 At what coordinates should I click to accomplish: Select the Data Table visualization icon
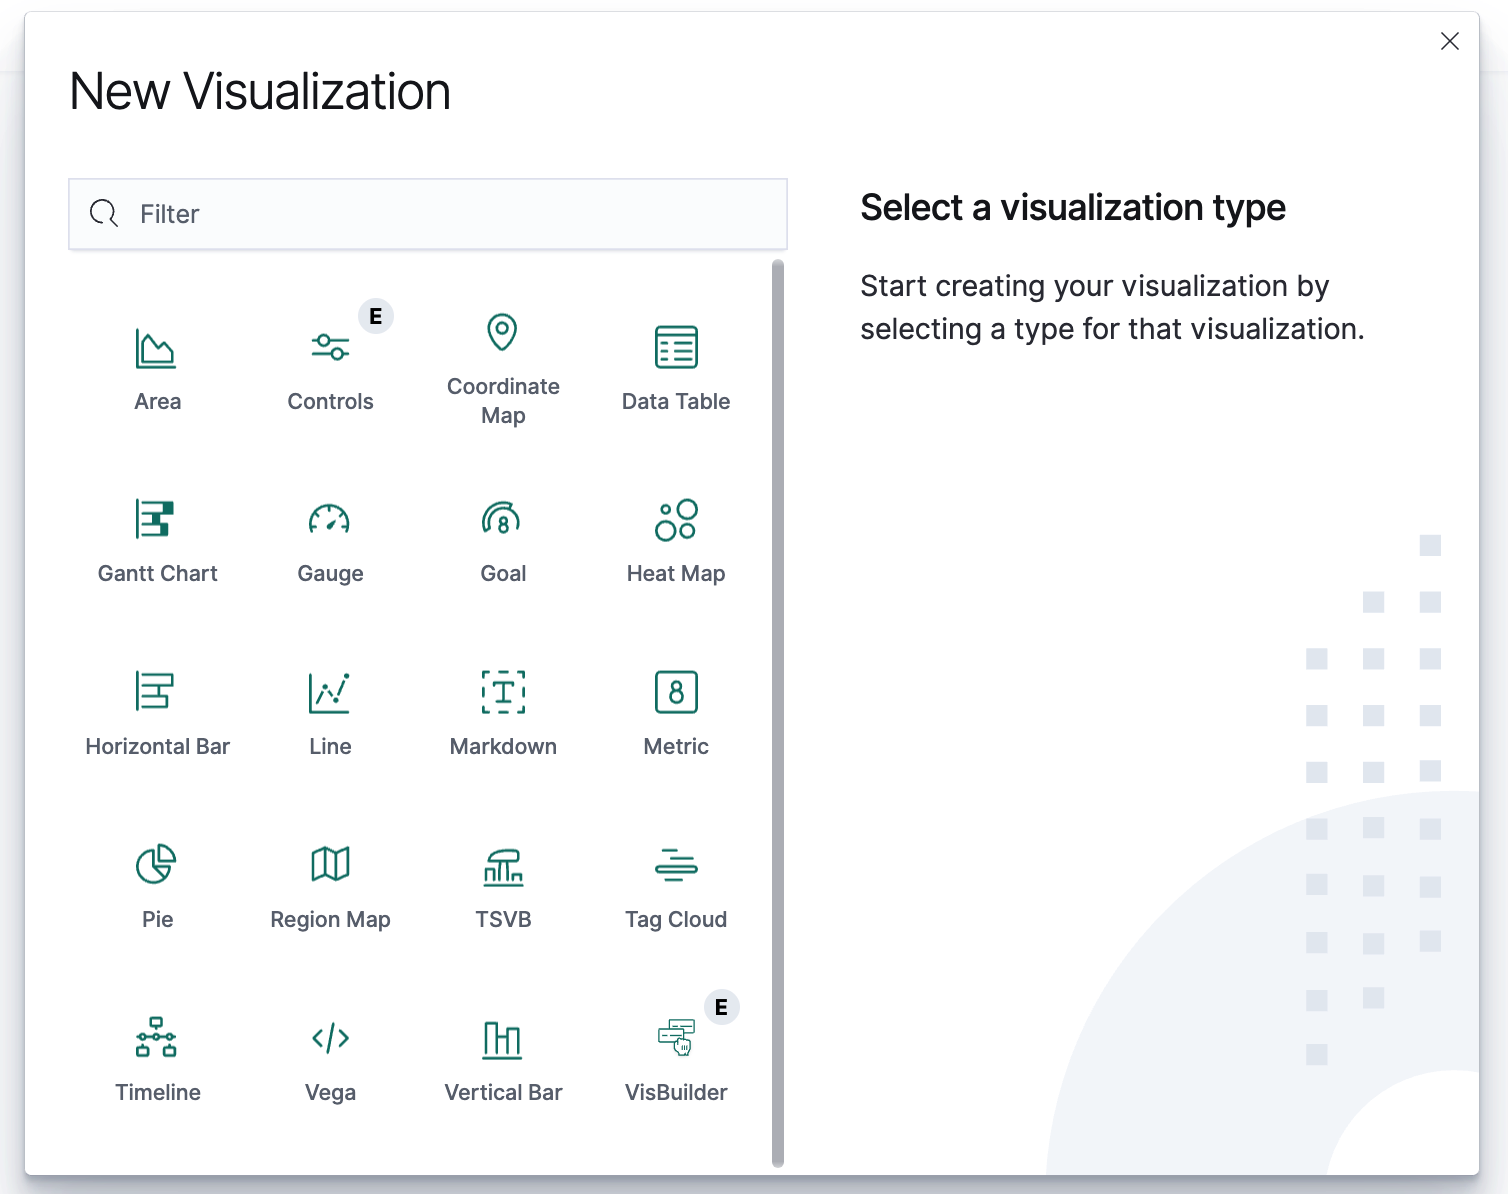(x=676, y=348)
